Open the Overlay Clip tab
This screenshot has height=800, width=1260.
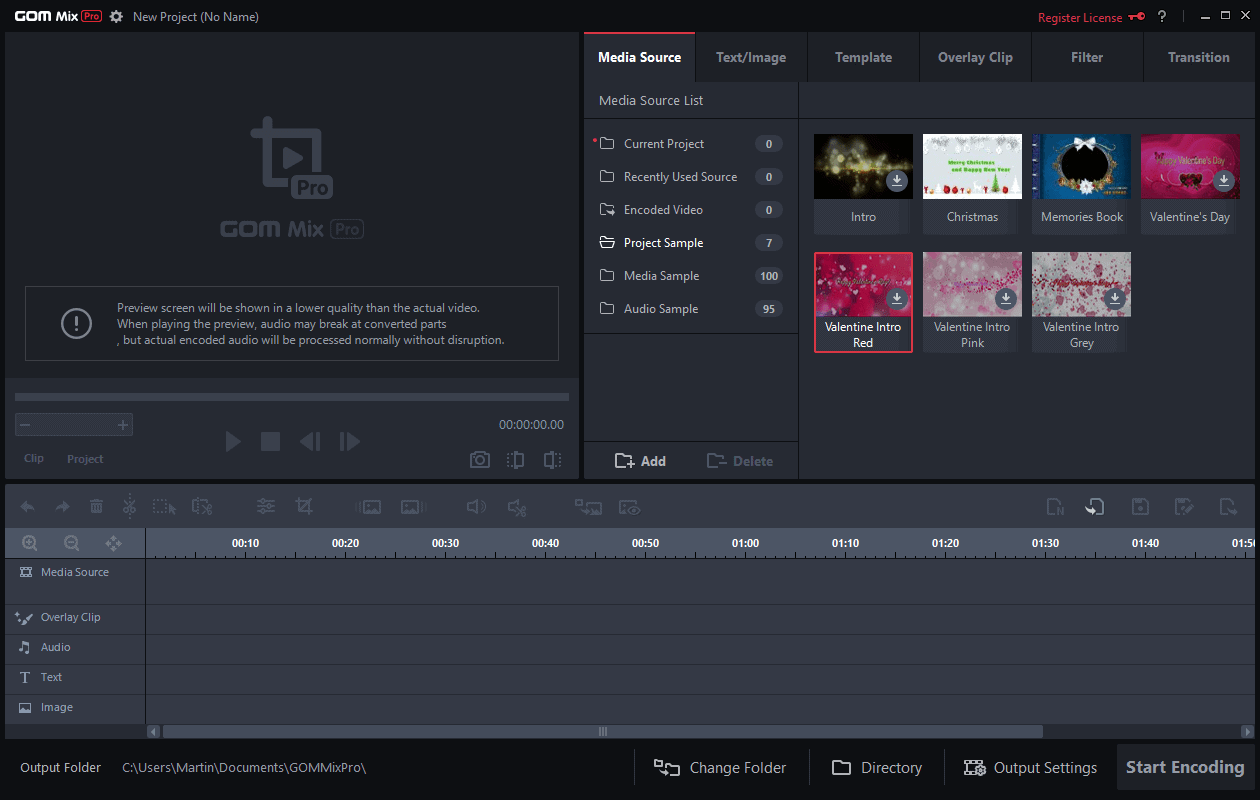(x=975, y=57)
